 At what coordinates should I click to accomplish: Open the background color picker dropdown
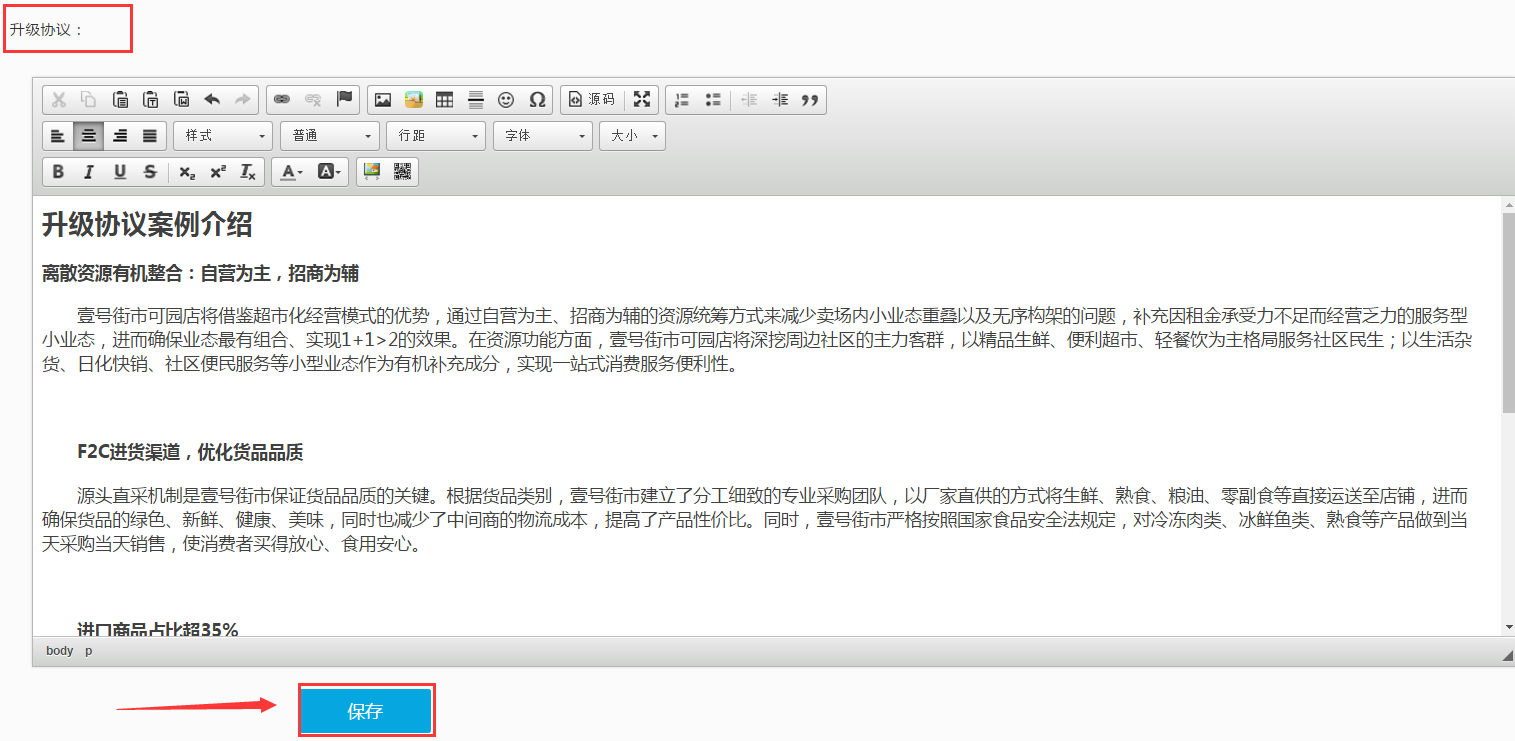tap(330, 172)
